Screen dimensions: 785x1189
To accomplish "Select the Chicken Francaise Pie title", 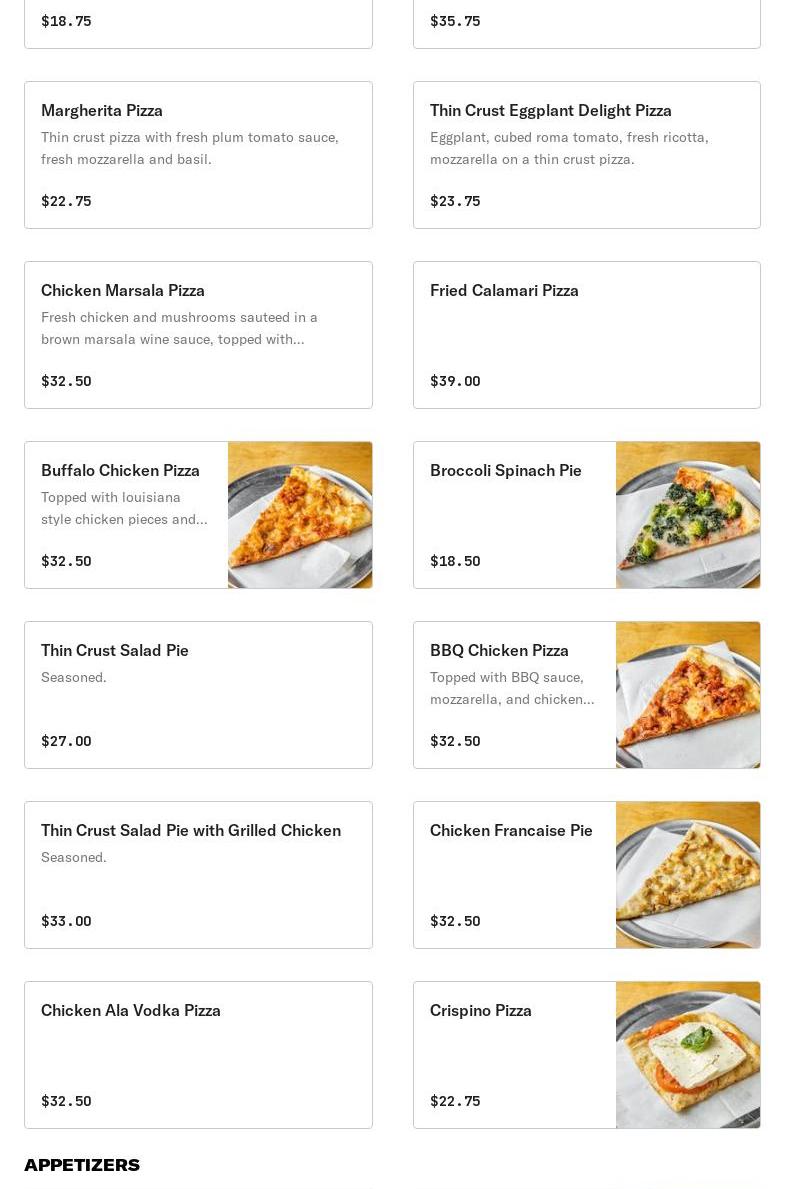I will [x=511, y=830].
